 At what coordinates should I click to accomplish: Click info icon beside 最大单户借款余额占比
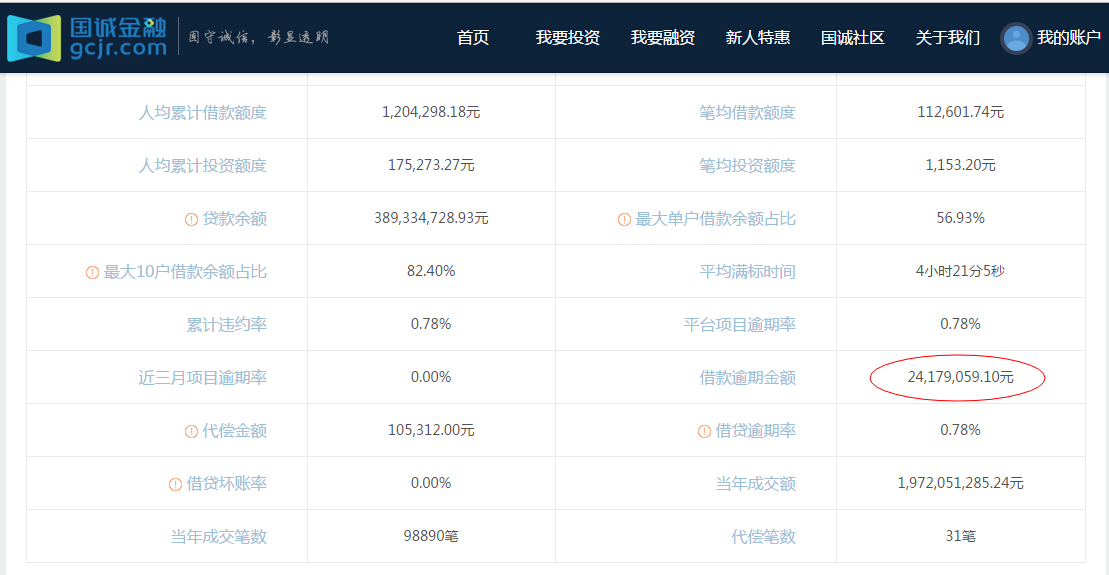point(624,219)
